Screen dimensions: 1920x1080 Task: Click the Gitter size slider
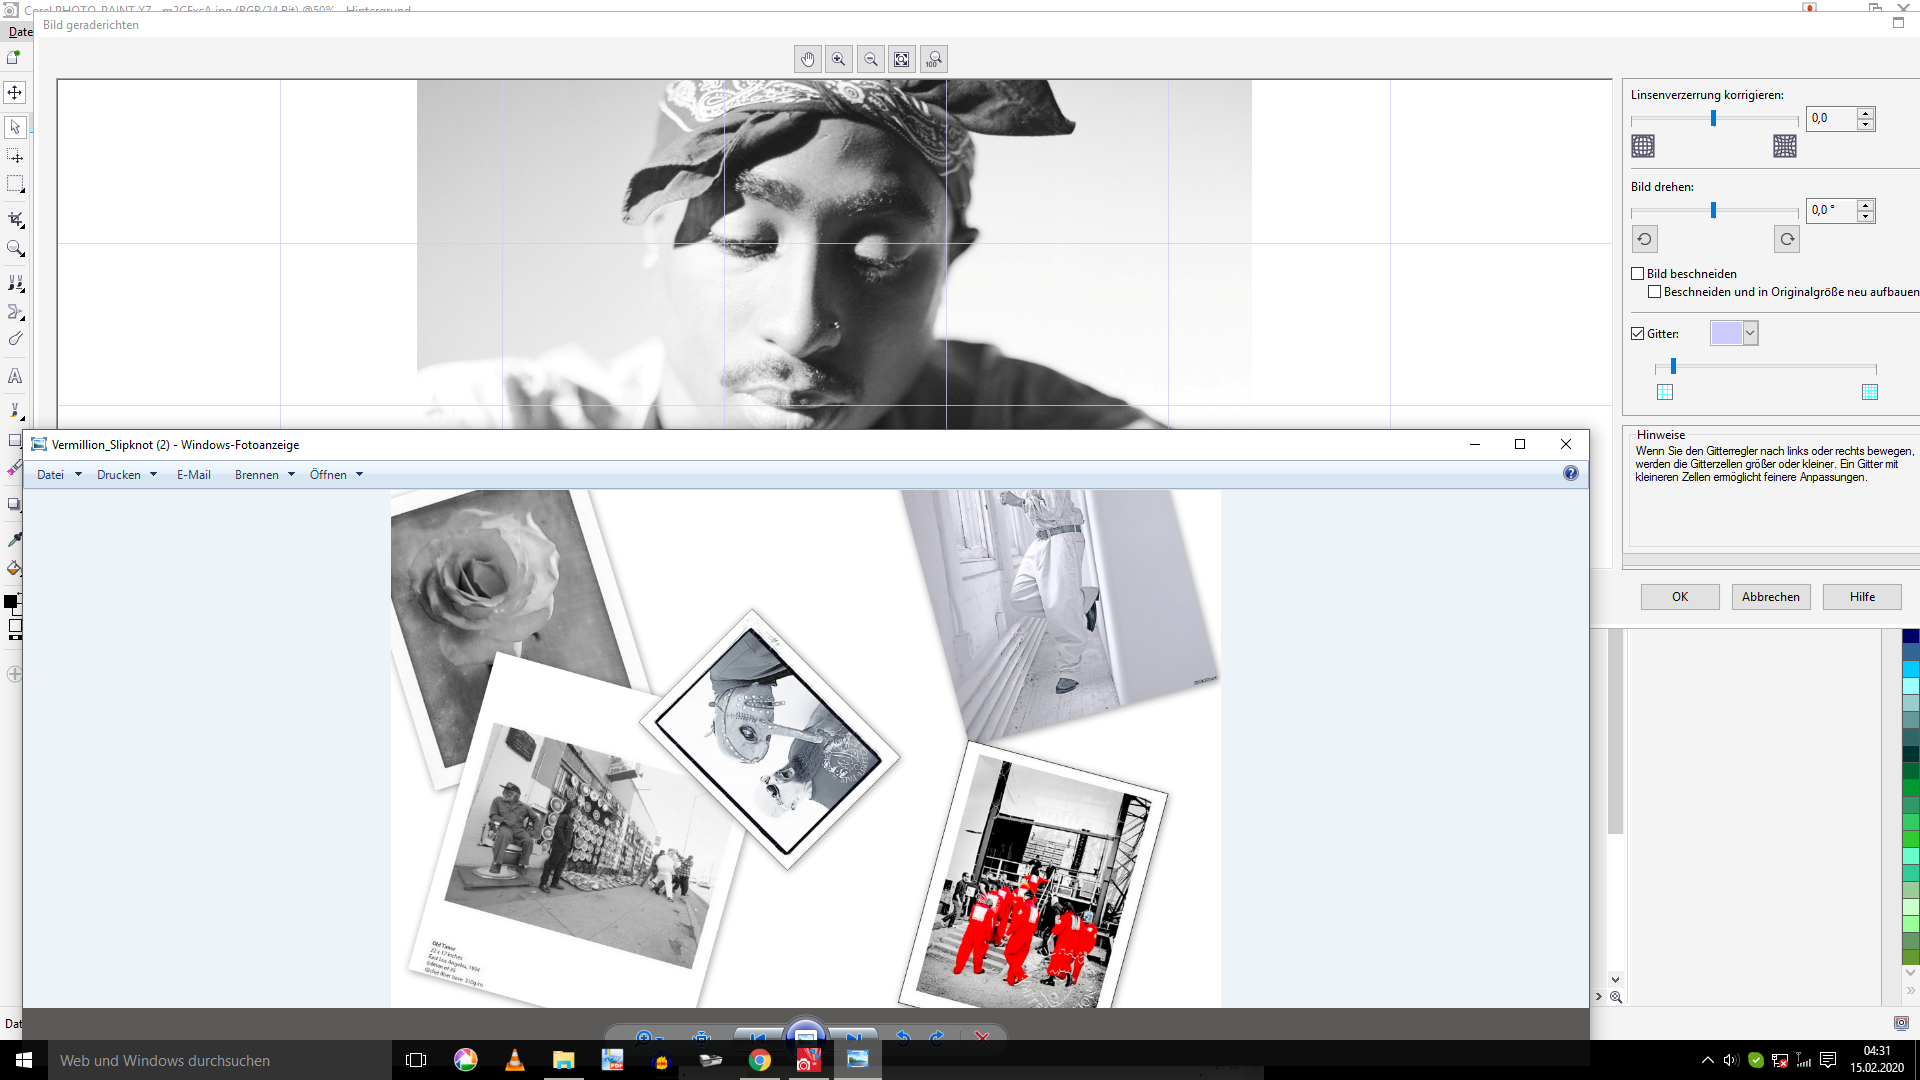(x=1765, y=367)
